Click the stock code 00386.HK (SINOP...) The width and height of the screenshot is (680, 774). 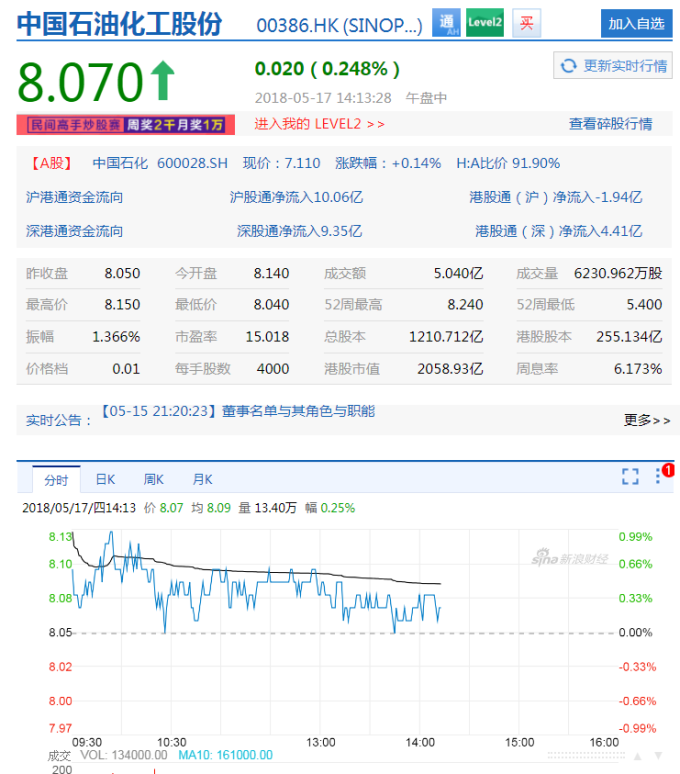[340, 26]
